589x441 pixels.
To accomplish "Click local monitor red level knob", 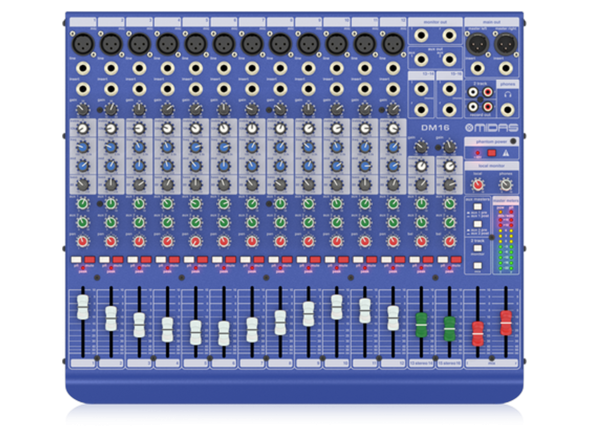I will click(x=477, y=185).
